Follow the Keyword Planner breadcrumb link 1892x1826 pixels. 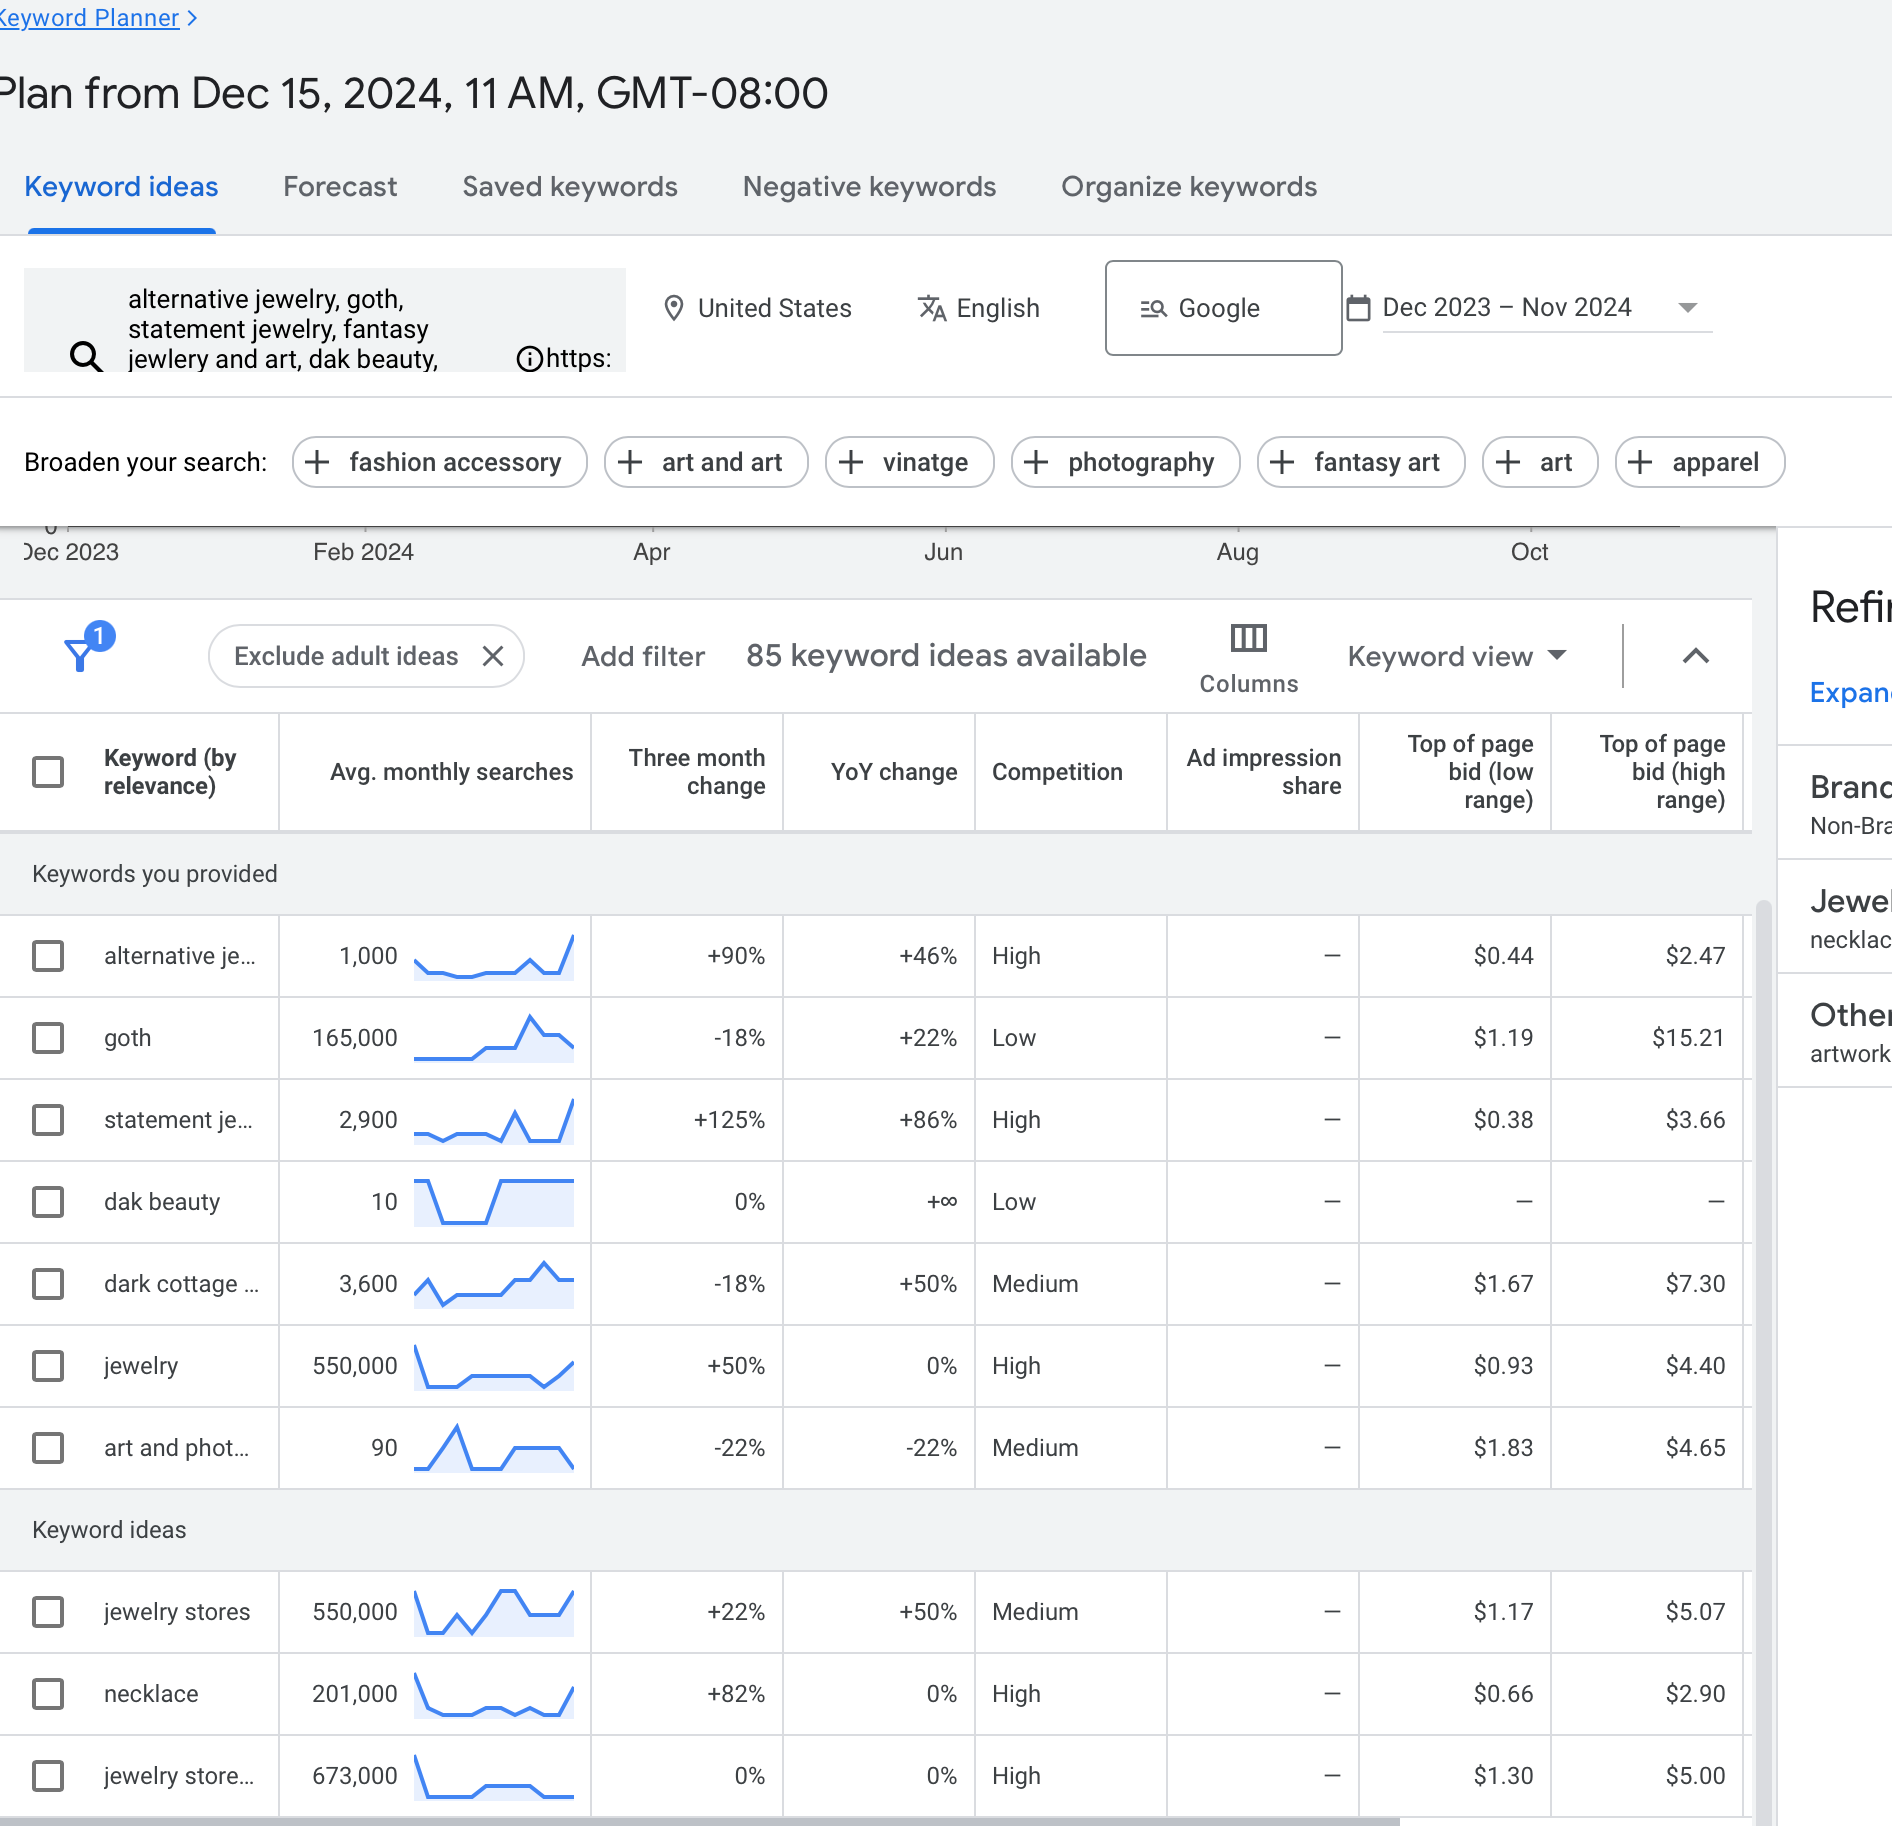pos(90,18)
